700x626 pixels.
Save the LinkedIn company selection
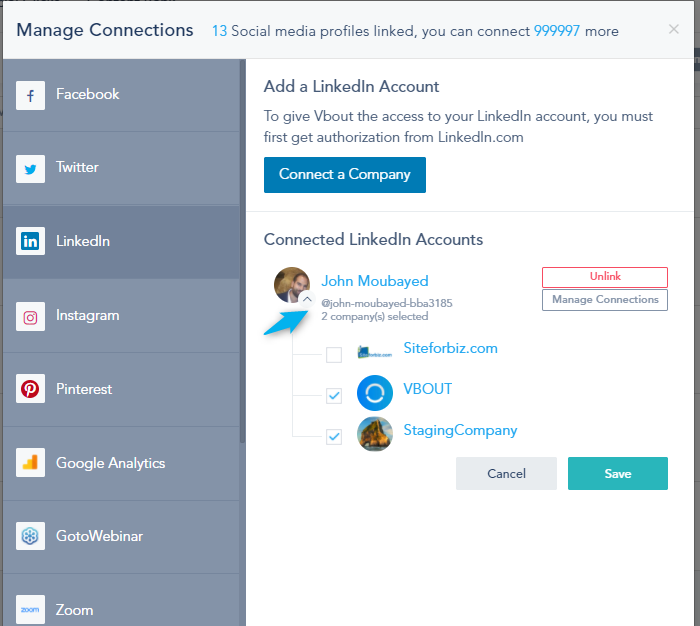click(618, 473)
